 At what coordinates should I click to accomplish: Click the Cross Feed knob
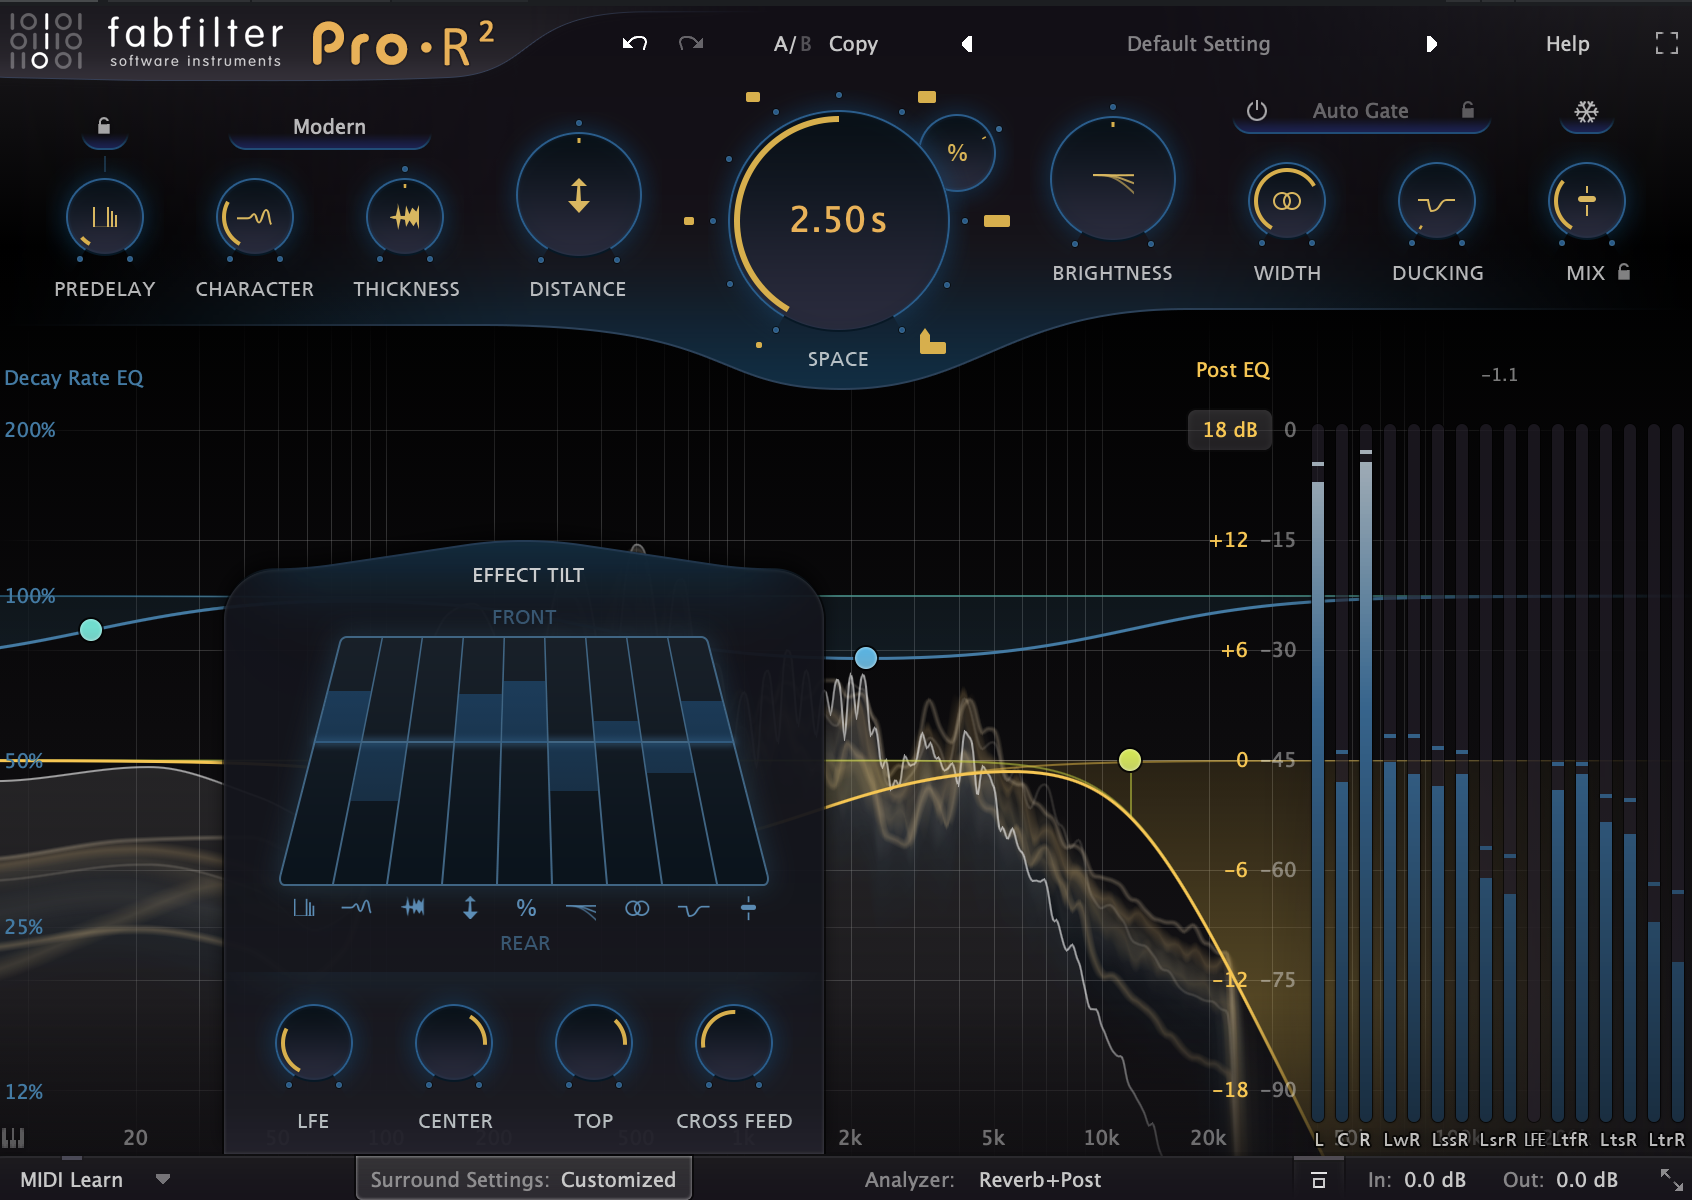point(734,1043)
